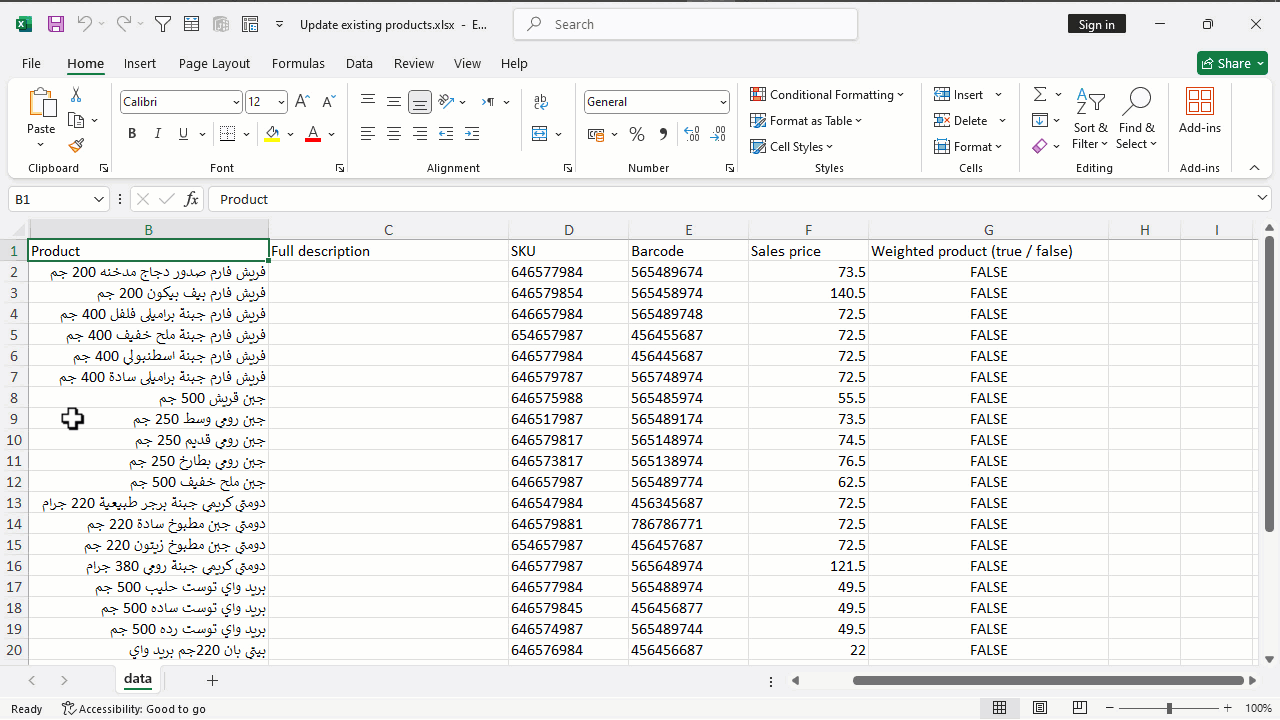Toggle Wrap Text button
Image resolution: width=1280 pixels, height=720 pixels.
540,102
